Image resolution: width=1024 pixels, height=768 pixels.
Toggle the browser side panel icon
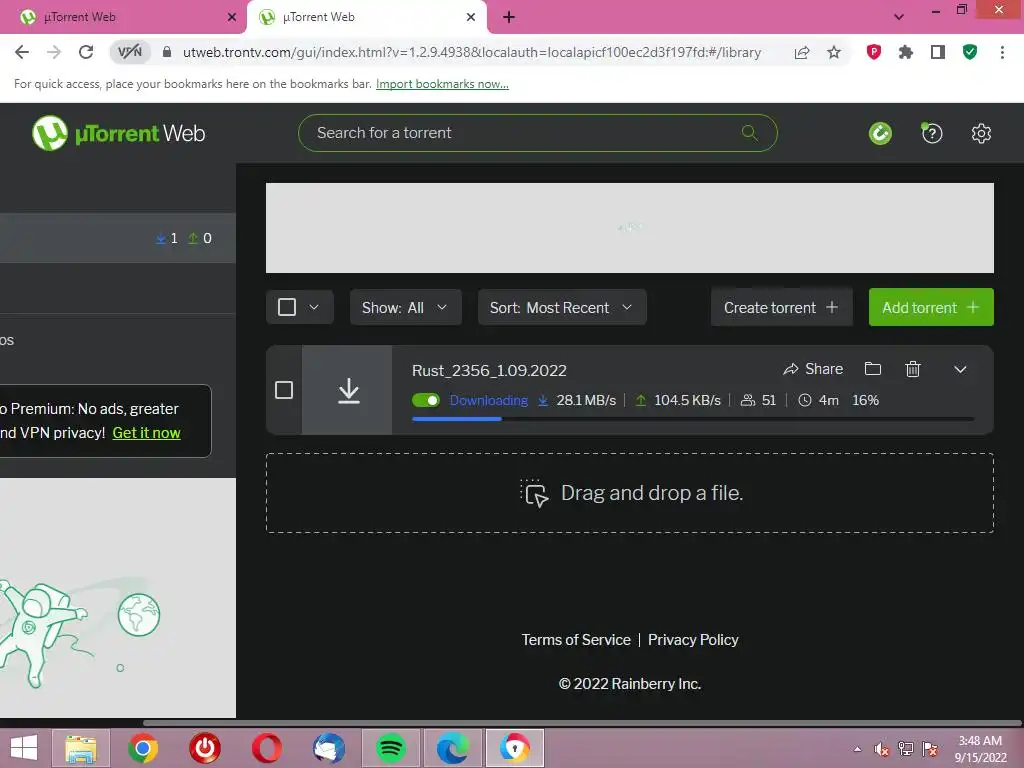(938, 52)
